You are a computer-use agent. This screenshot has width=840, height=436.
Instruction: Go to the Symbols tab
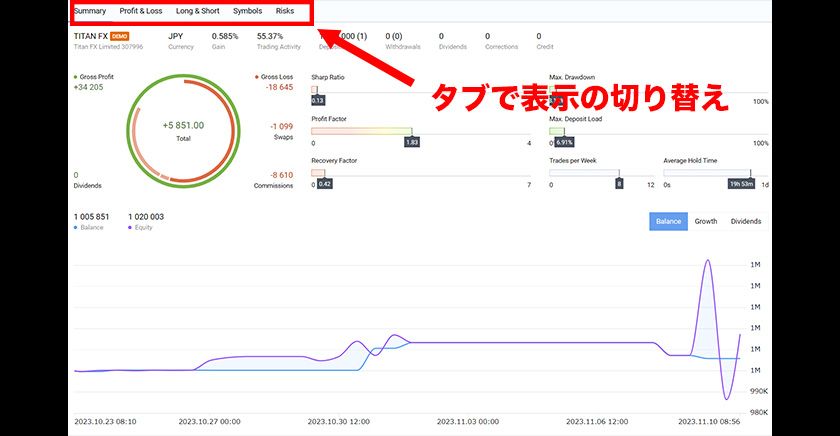point(248,11)
